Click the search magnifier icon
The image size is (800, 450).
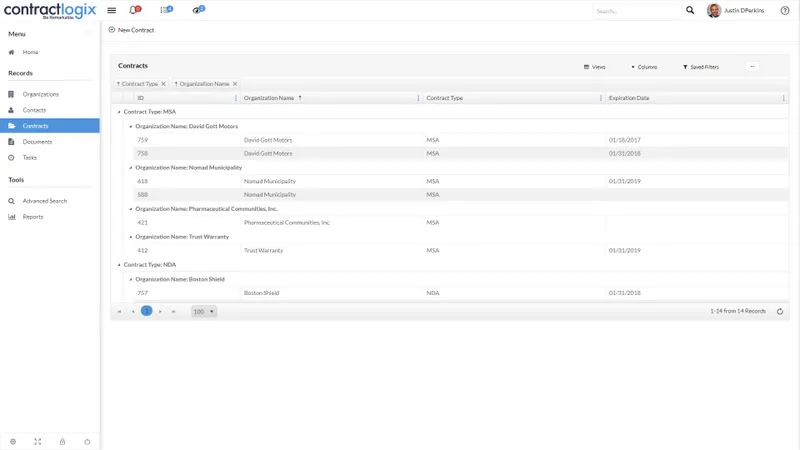point(690,10)
